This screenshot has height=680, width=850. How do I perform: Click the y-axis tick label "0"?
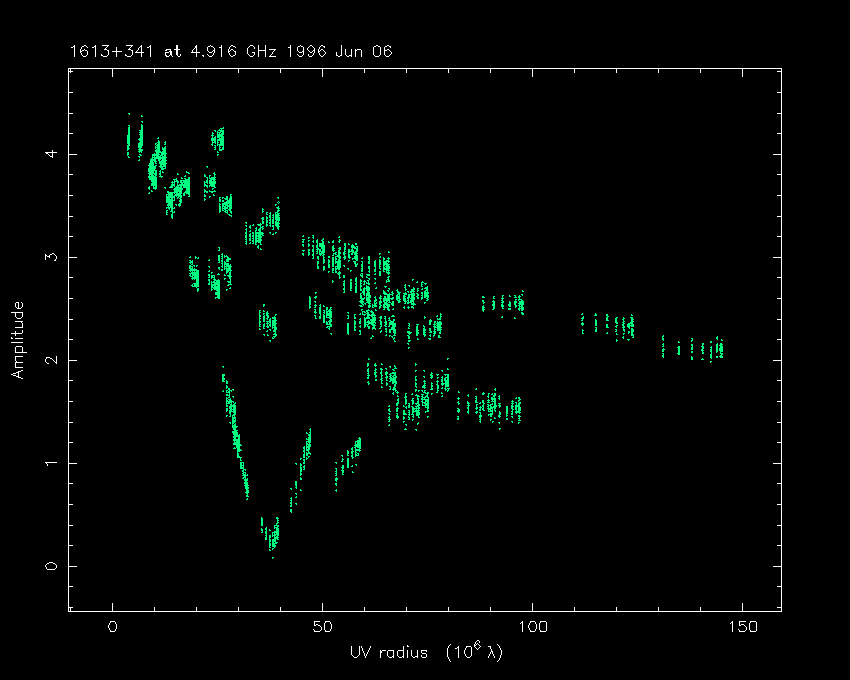click(45, 566)
